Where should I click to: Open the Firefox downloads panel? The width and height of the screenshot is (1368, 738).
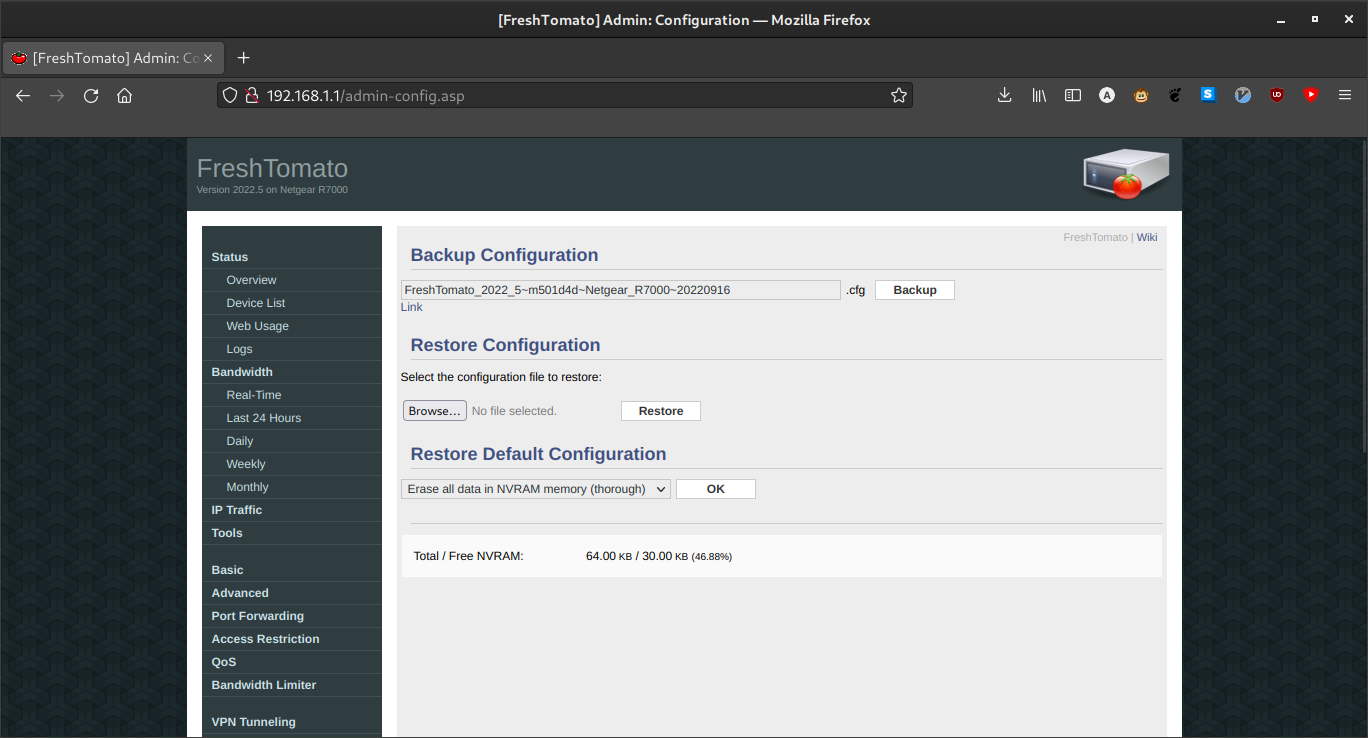click(1005, 95)
